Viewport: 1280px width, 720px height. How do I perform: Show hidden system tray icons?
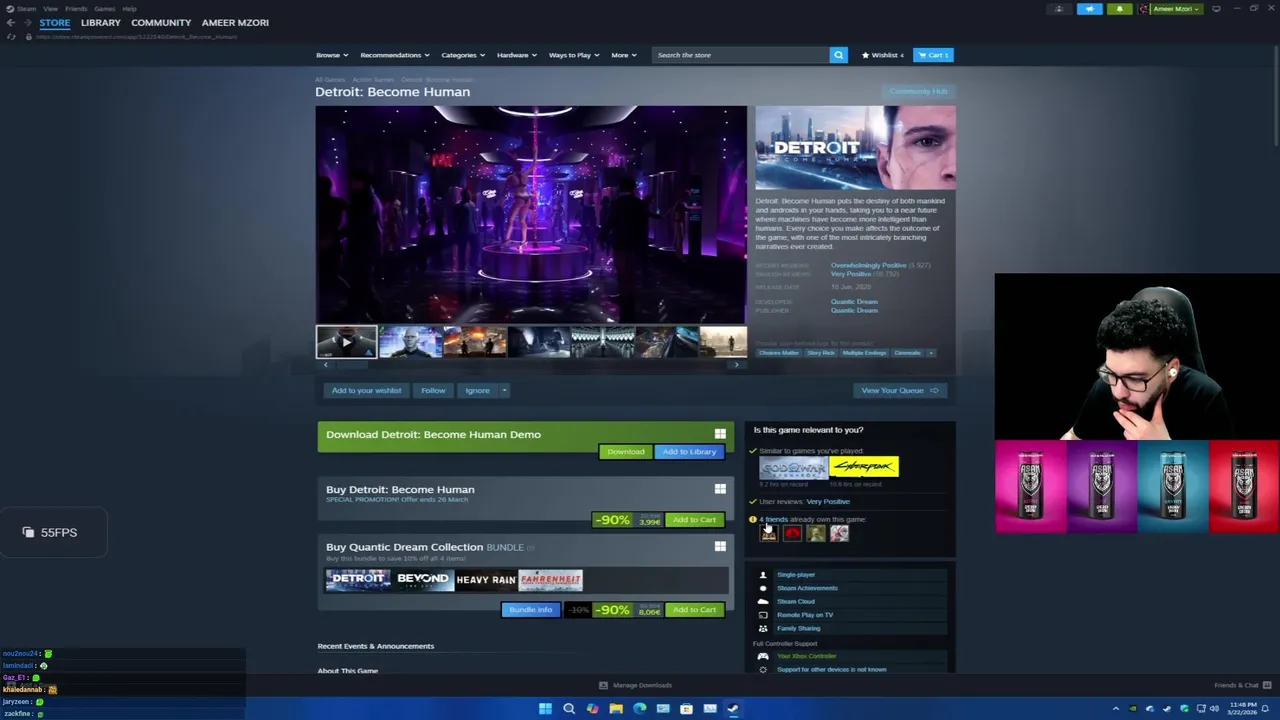coord(1116,709)
